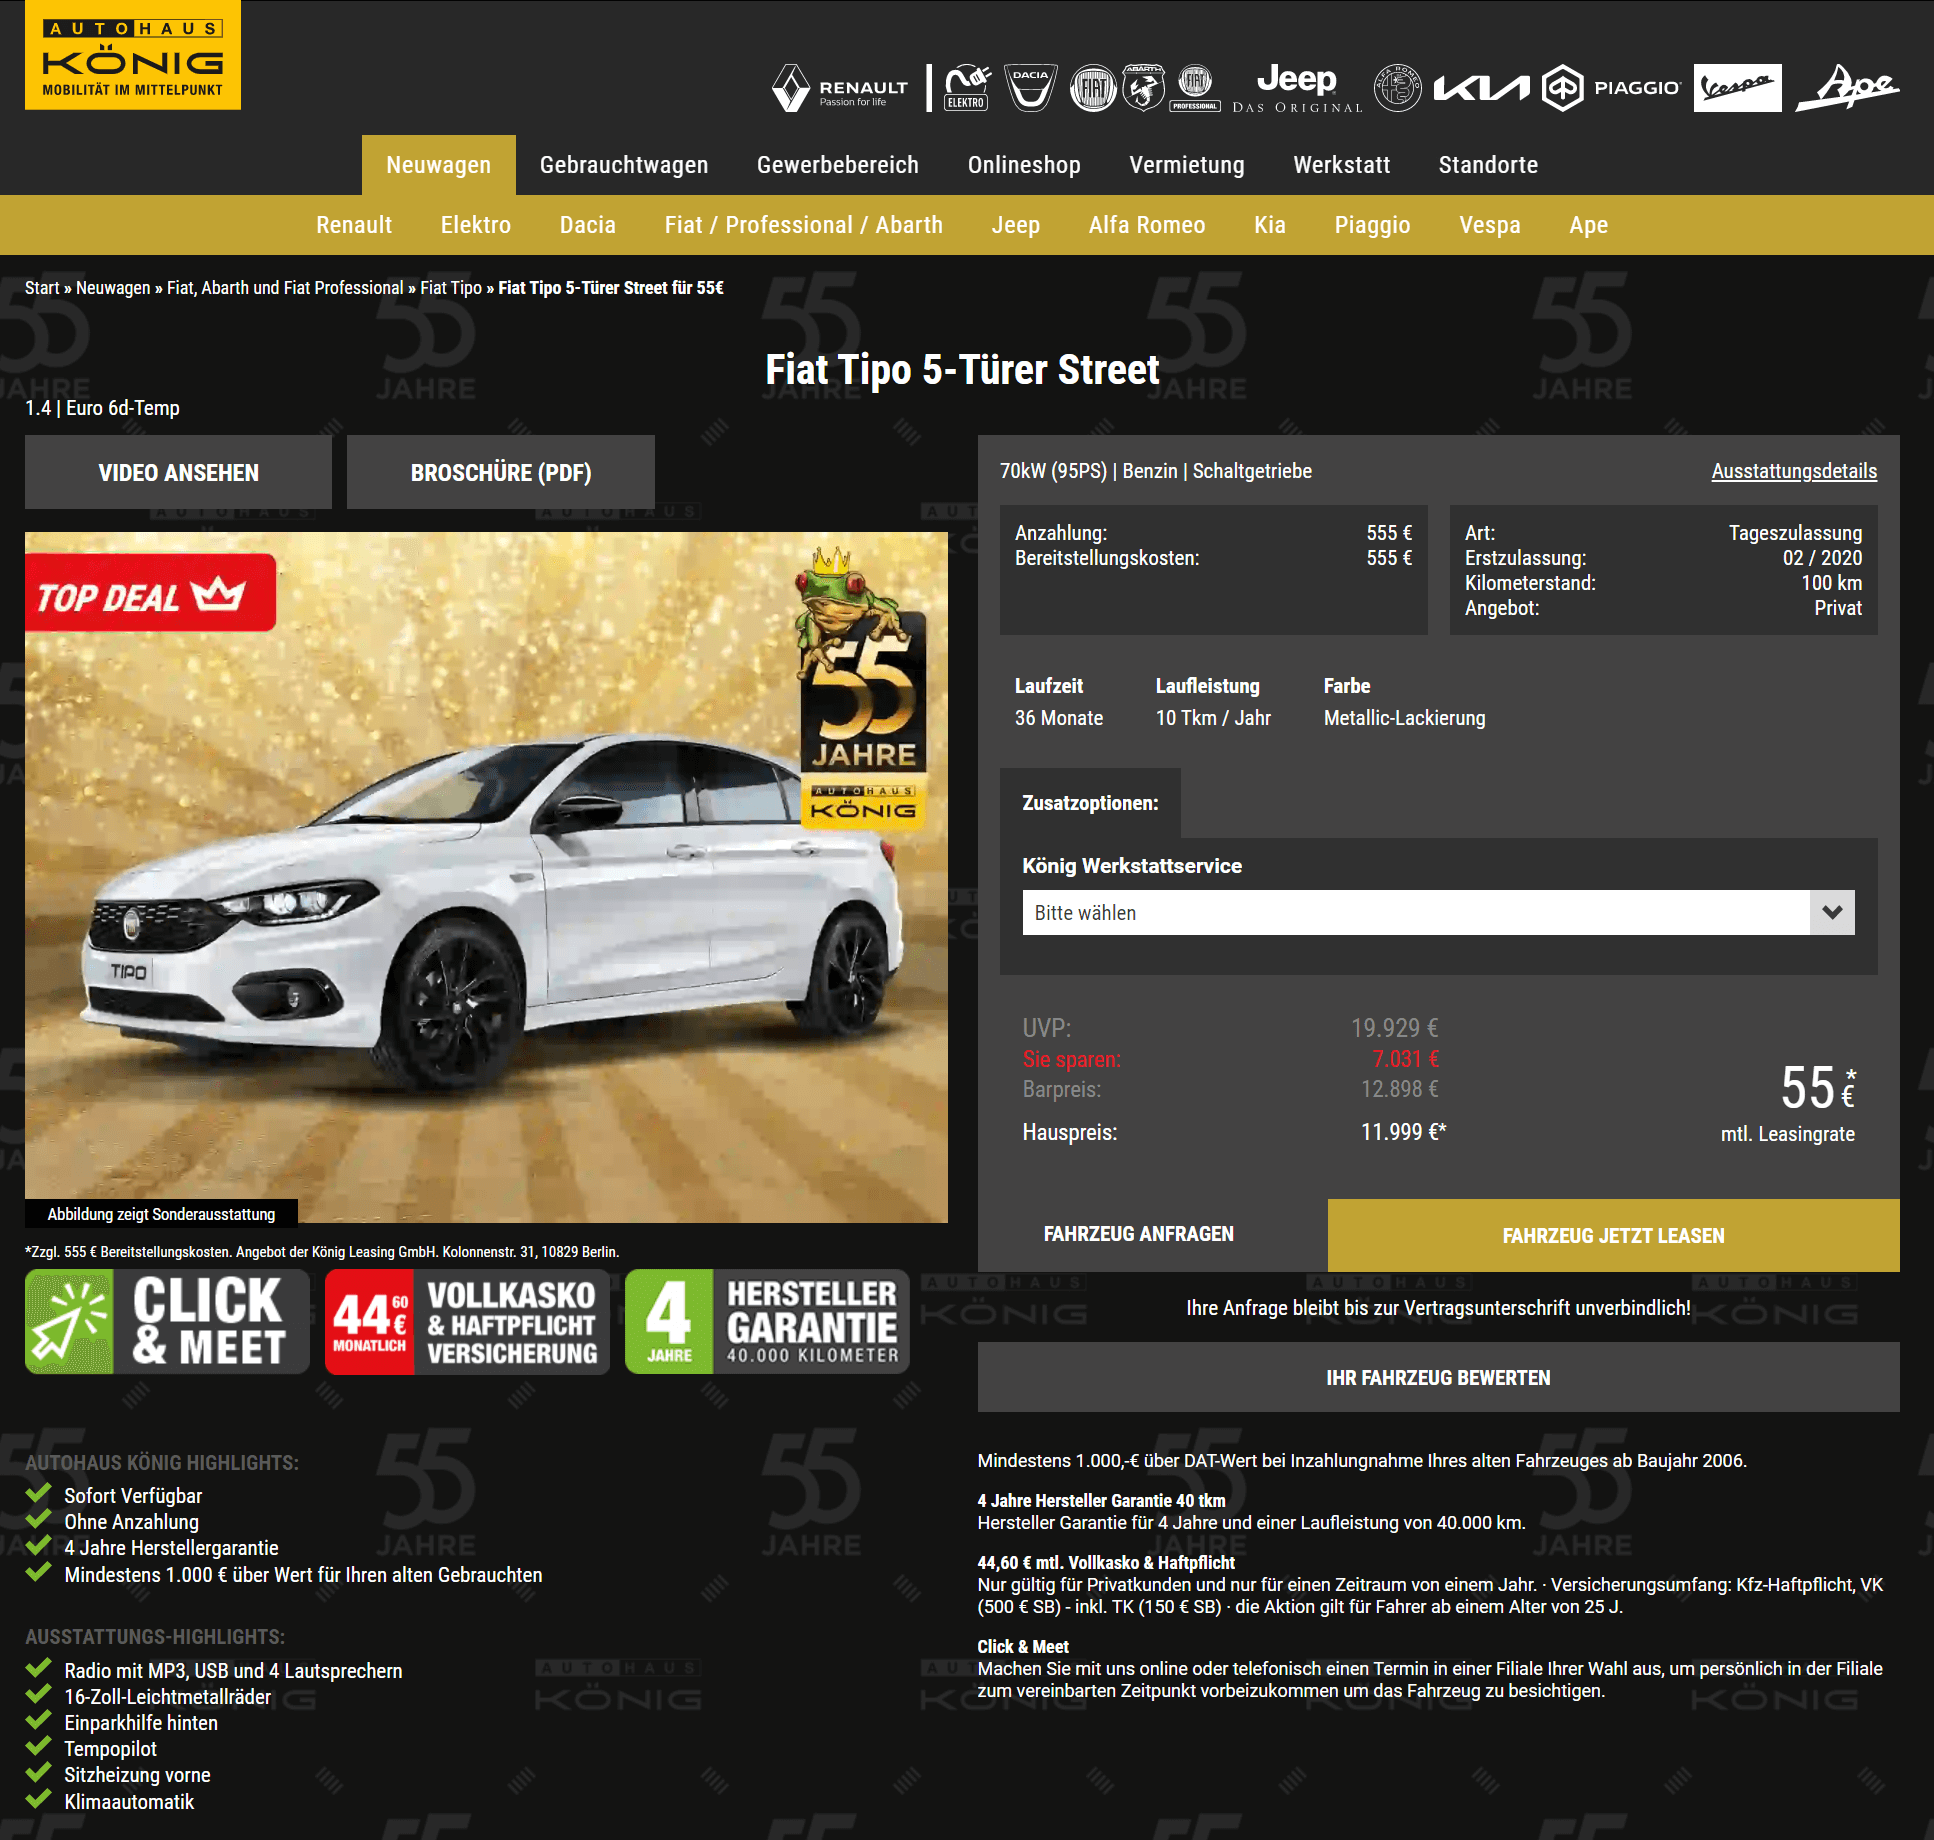This screenshot has height=1840, width=1934.
Task: Click the Fiat brand logo
Action: (x=1093, y=88)
